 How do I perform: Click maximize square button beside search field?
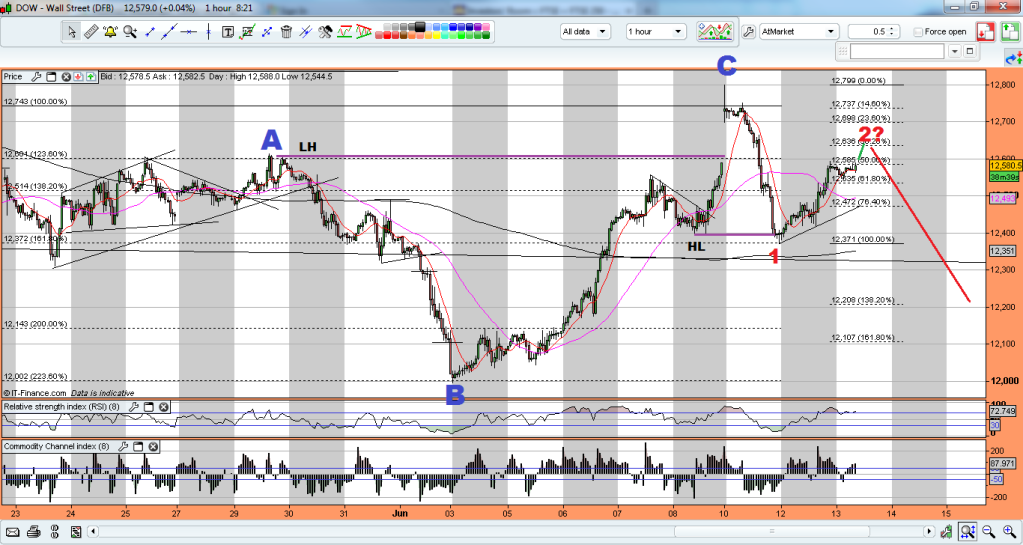point(970,51)
